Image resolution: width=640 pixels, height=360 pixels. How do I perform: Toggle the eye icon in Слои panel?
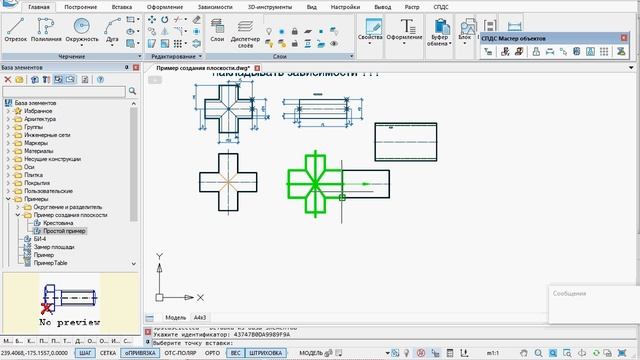click(334, 43)
